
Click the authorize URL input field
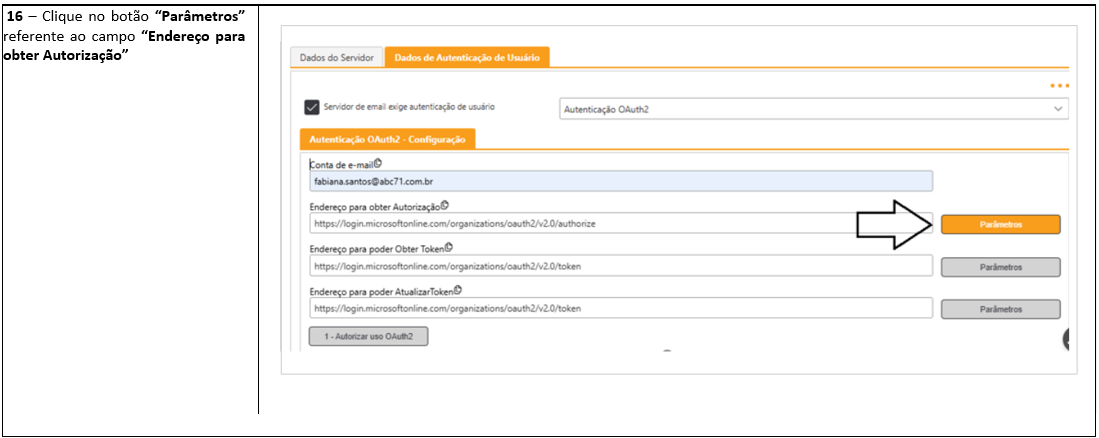pos(620,224)
